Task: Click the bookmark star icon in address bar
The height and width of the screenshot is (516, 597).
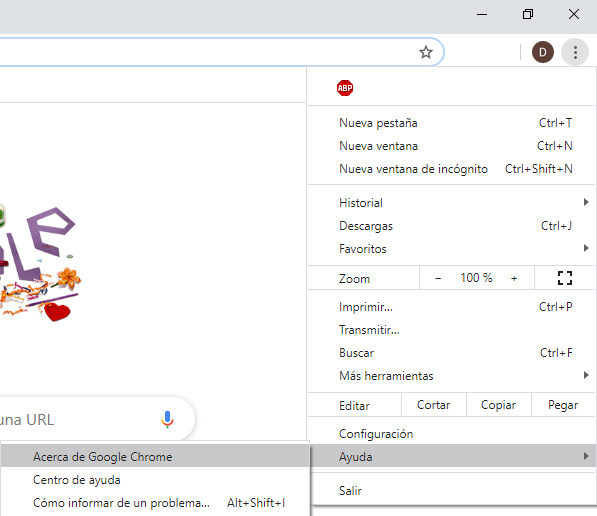Action: 426,52
